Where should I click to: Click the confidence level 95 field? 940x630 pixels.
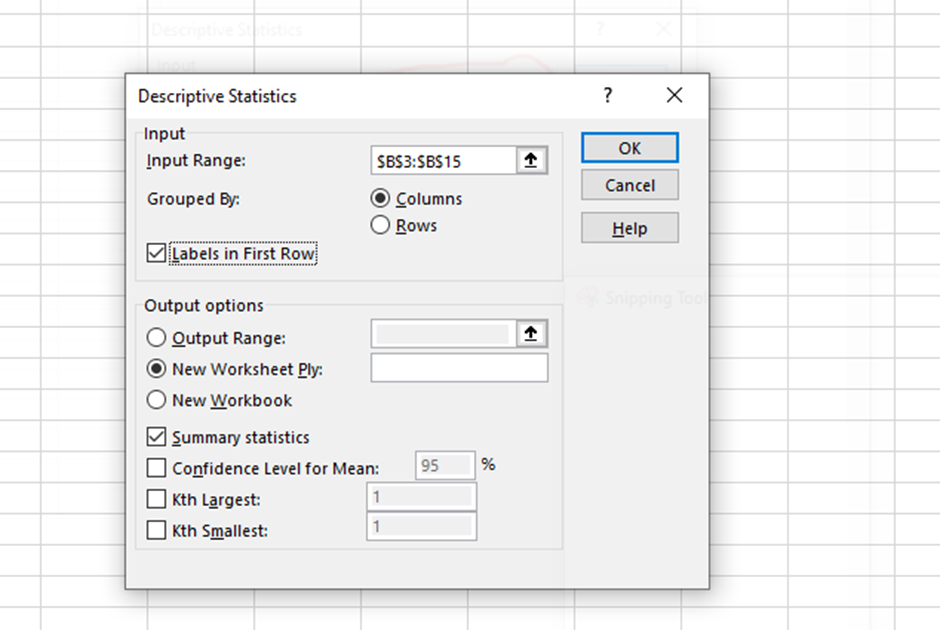pos(445,466)
